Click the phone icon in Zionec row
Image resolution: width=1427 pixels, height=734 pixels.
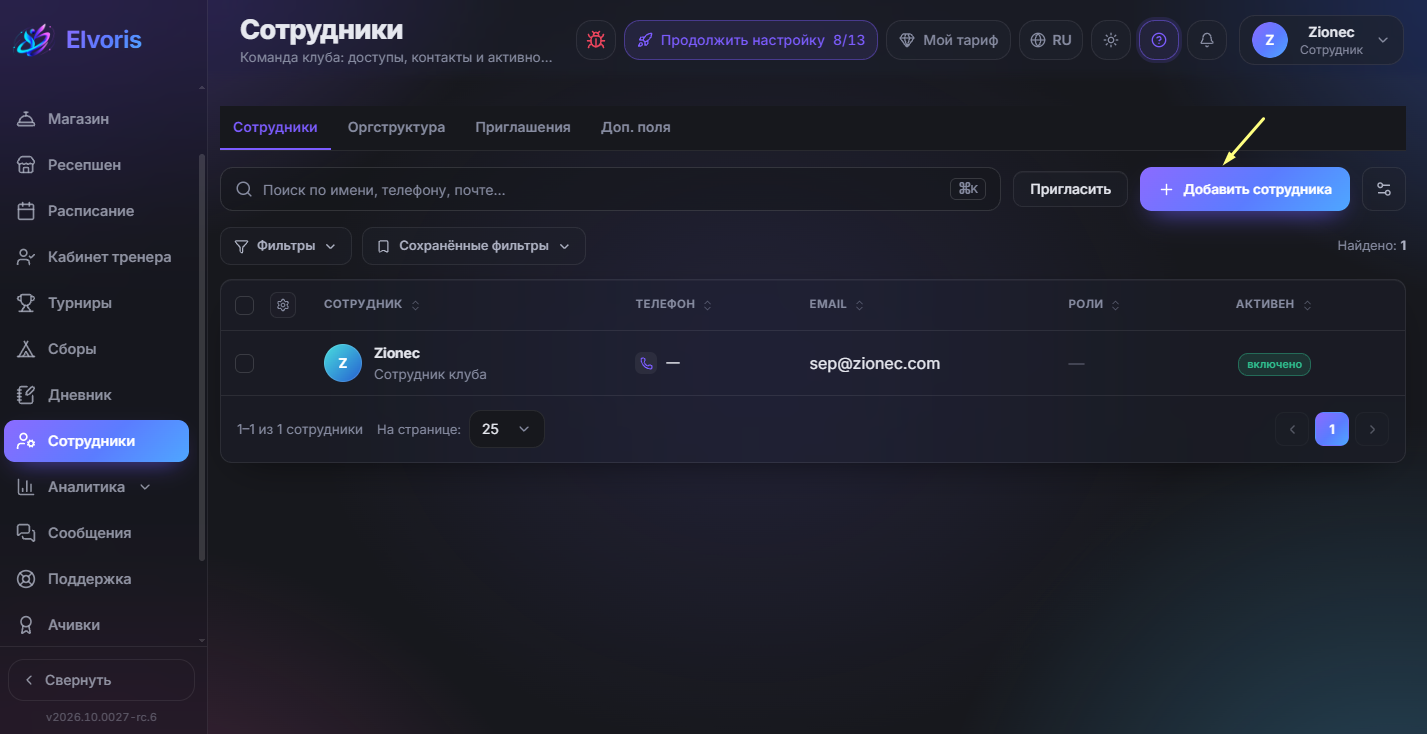click(x=646, y=363)
